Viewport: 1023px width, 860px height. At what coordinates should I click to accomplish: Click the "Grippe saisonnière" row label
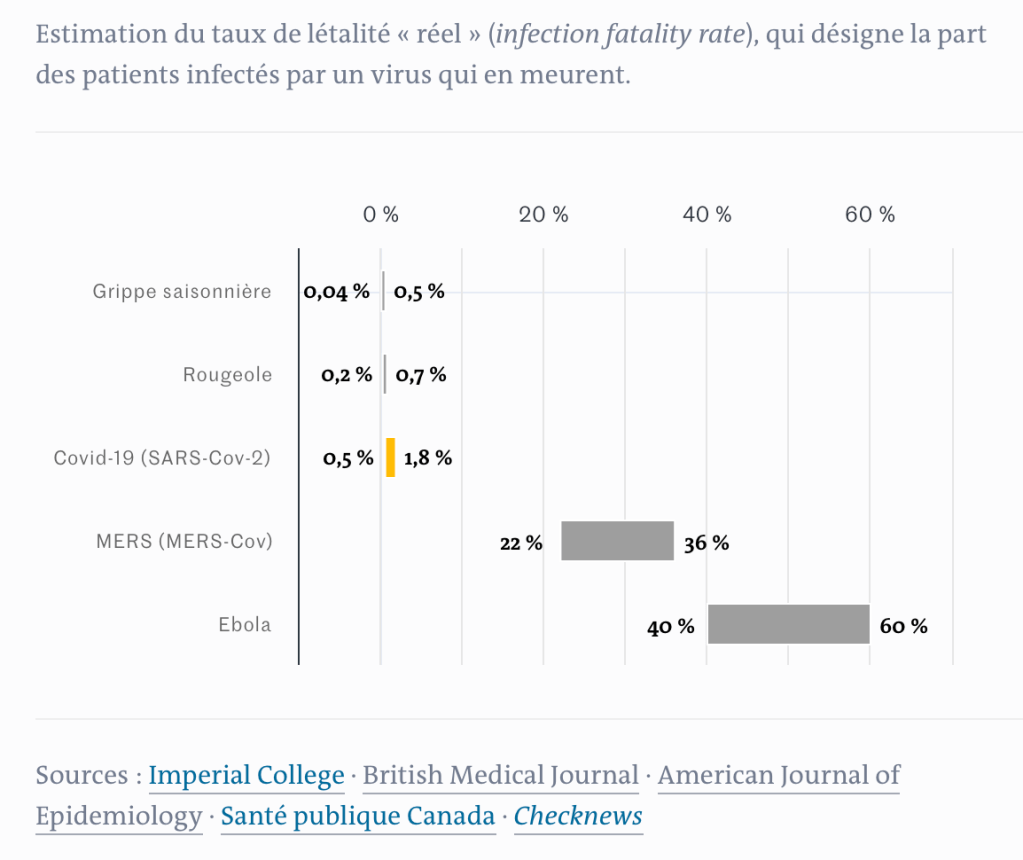coord(182,292)
